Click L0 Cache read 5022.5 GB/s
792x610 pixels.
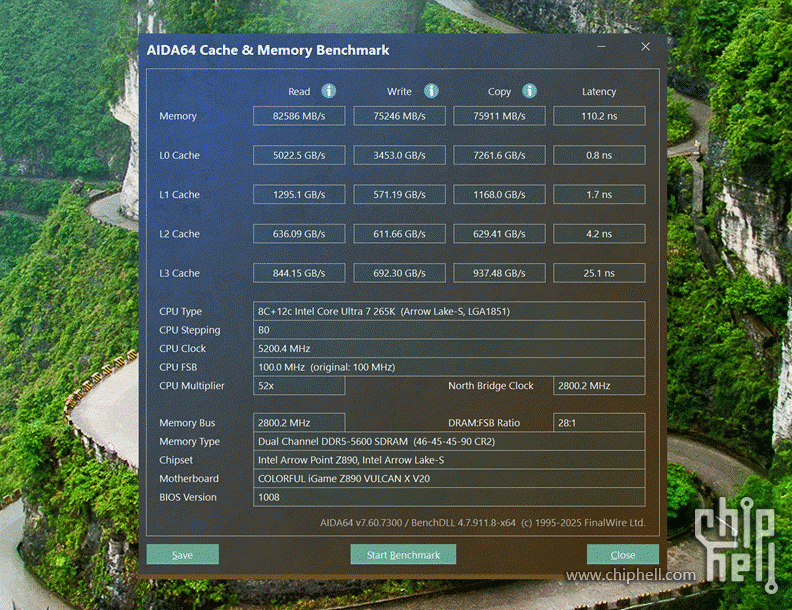coord(299,155)
